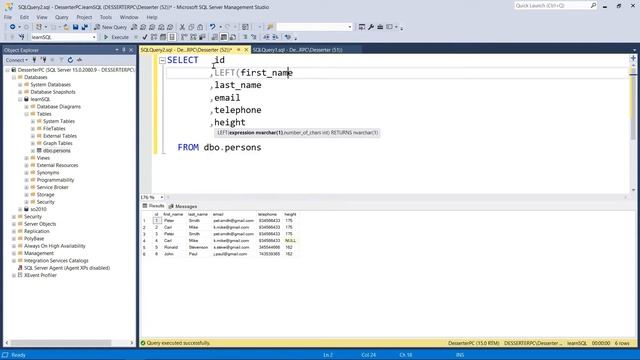The height and width of the screenshot is (360, 640).
Task: Click the Open File folder icon
Action: 66,27
